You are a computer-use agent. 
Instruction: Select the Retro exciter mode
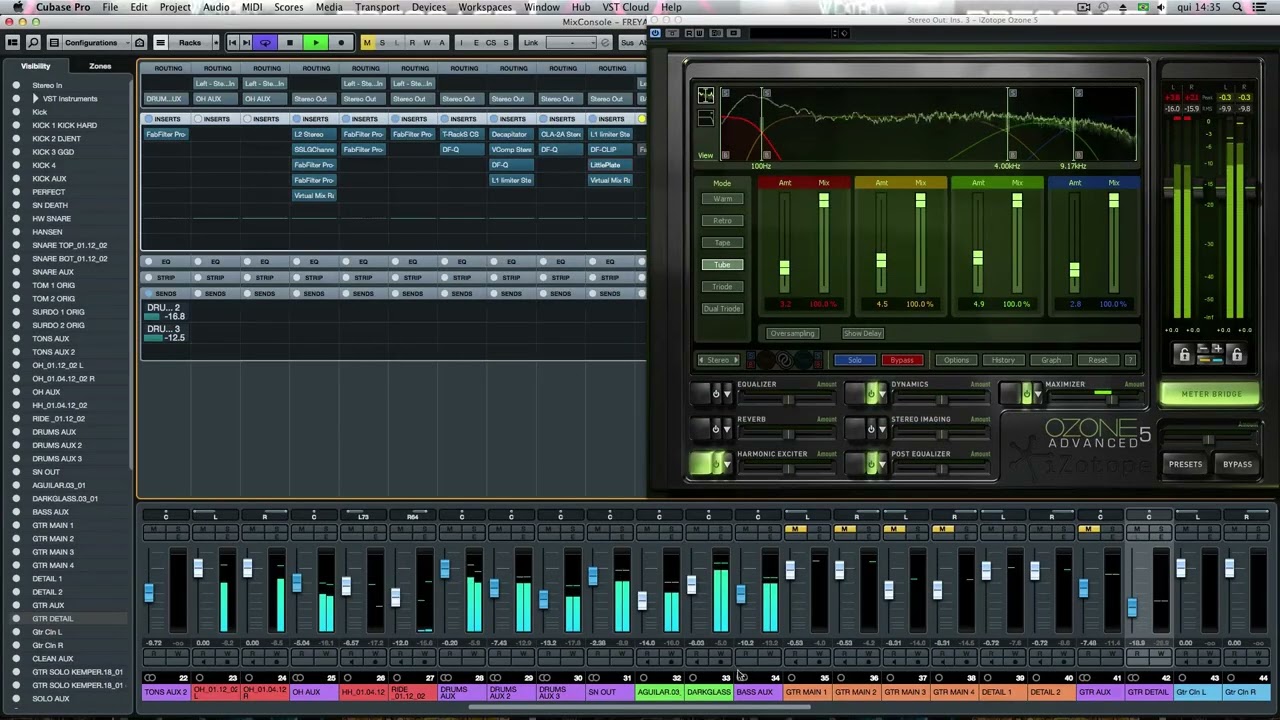722,221
